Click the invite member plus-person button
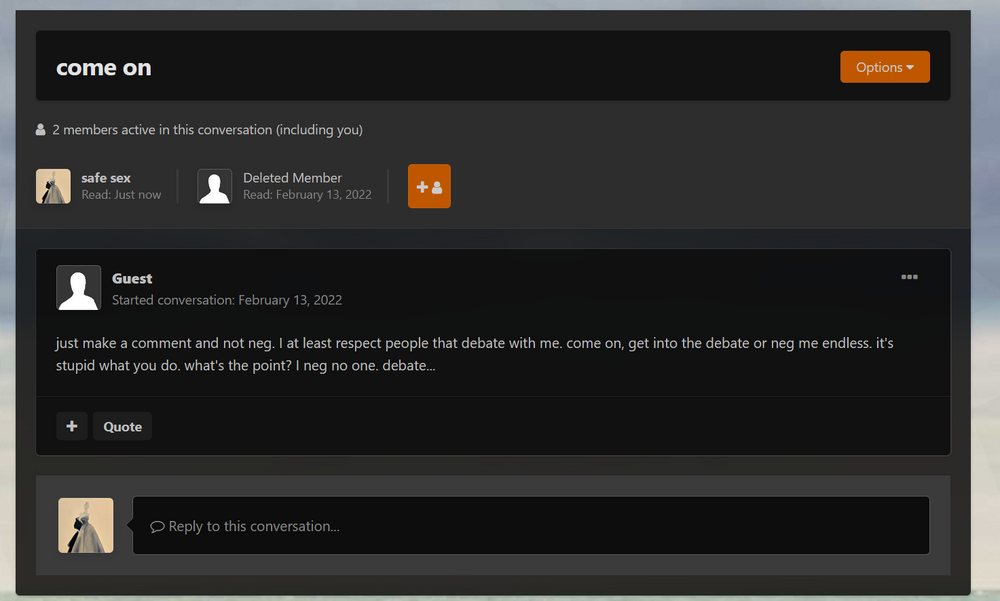This screenshot has height=601, width=1000. point(429,187)
